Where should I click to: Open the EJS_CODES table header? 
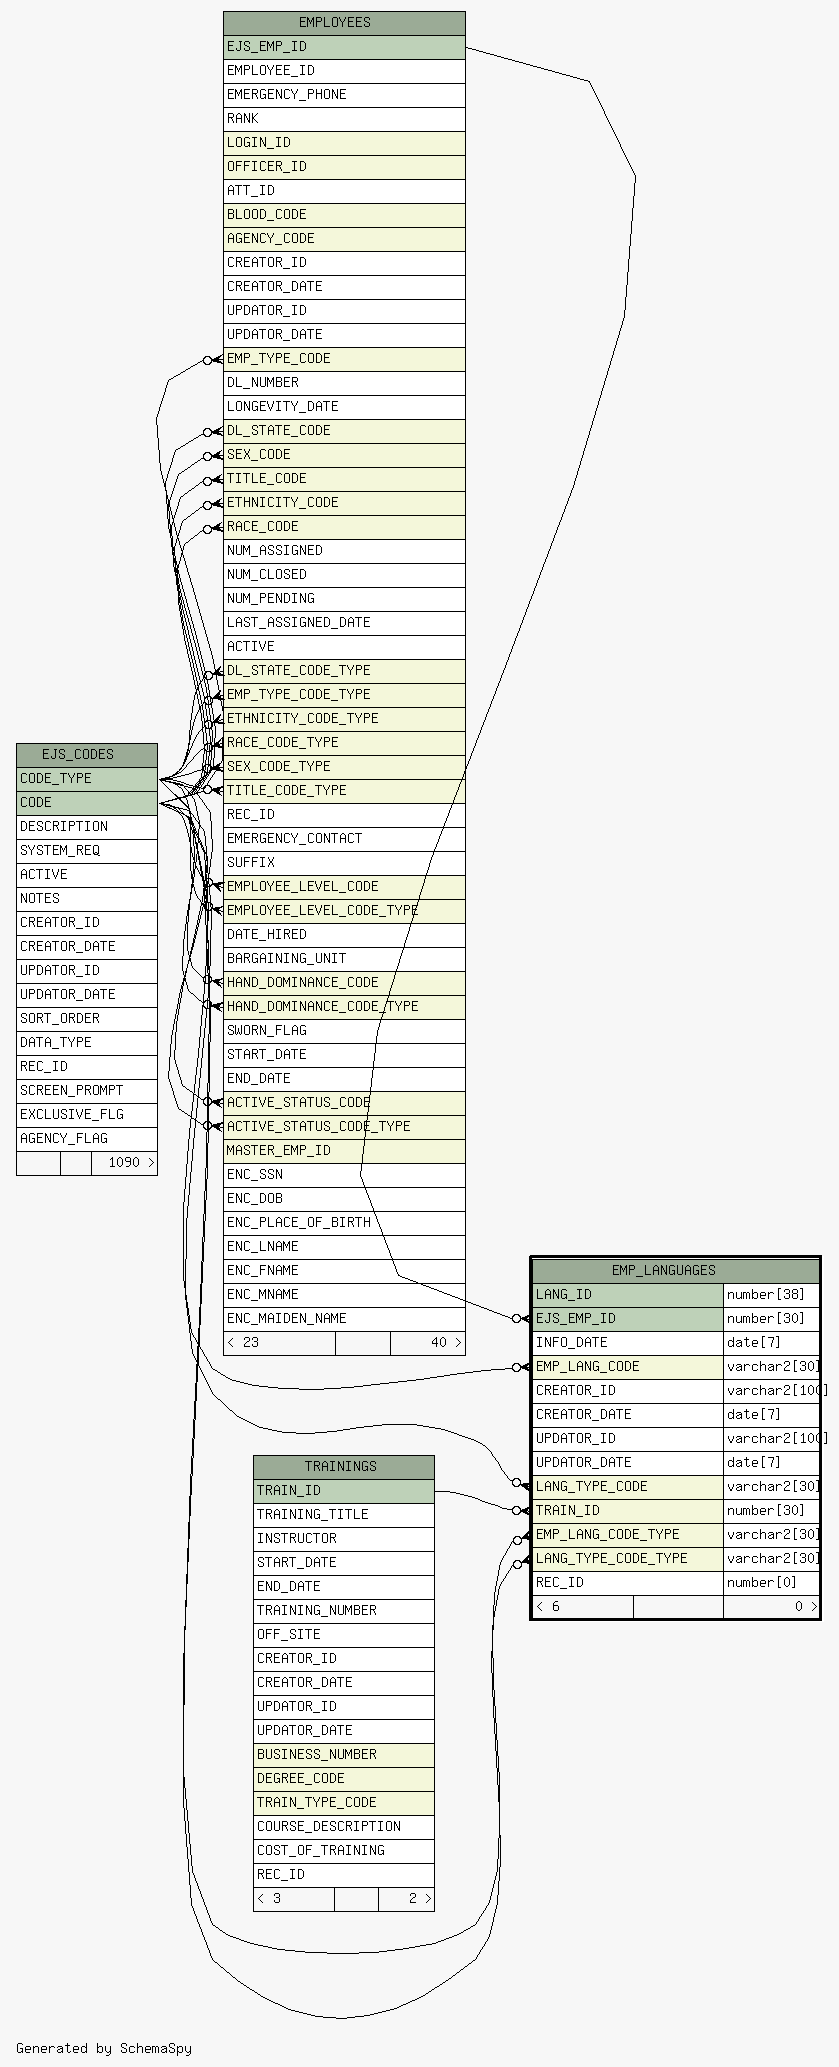[87, 755]
